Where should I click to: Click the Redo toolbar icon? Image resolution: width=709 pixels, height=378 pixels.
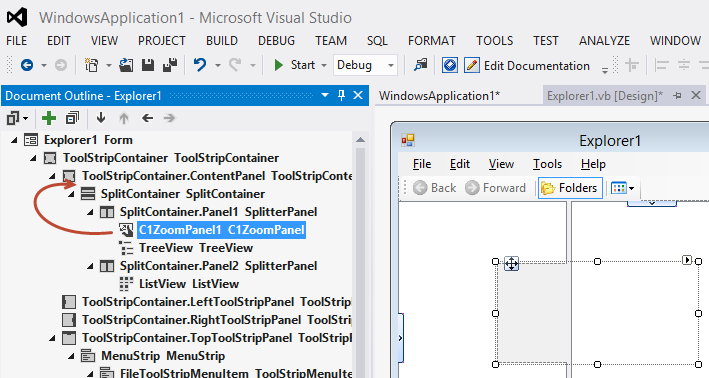[235, 65]
